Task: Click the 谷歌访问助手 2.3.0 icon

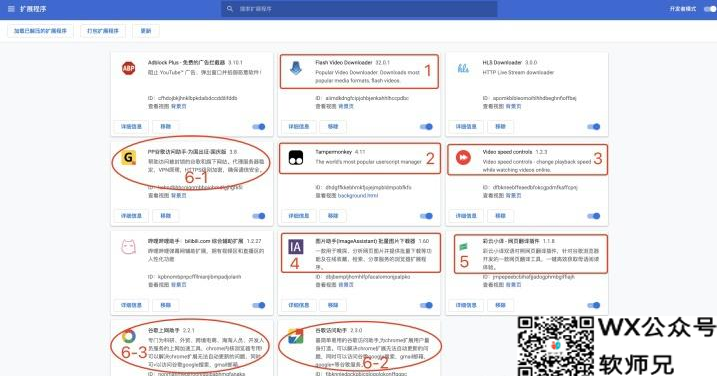Action: [x=296, y=336]
